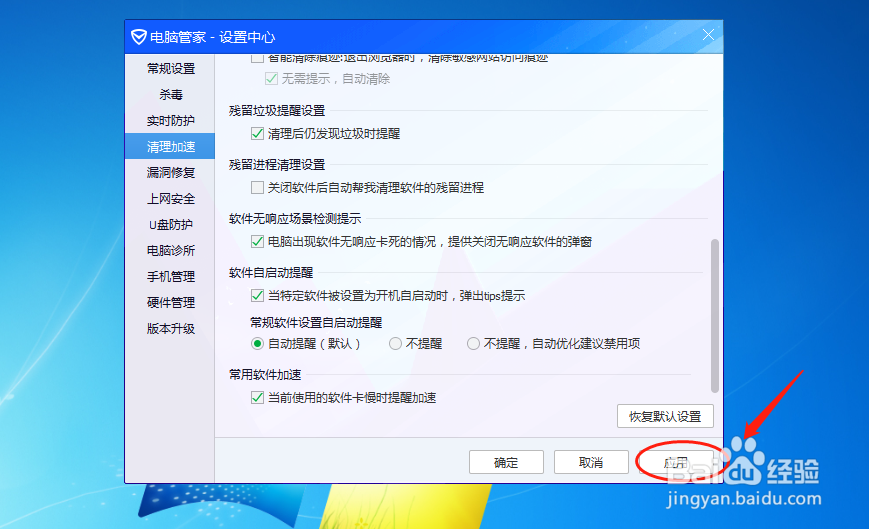Click the 恢复默认设置 button
The width and height of the screenshot is (869, 529).
665,417
